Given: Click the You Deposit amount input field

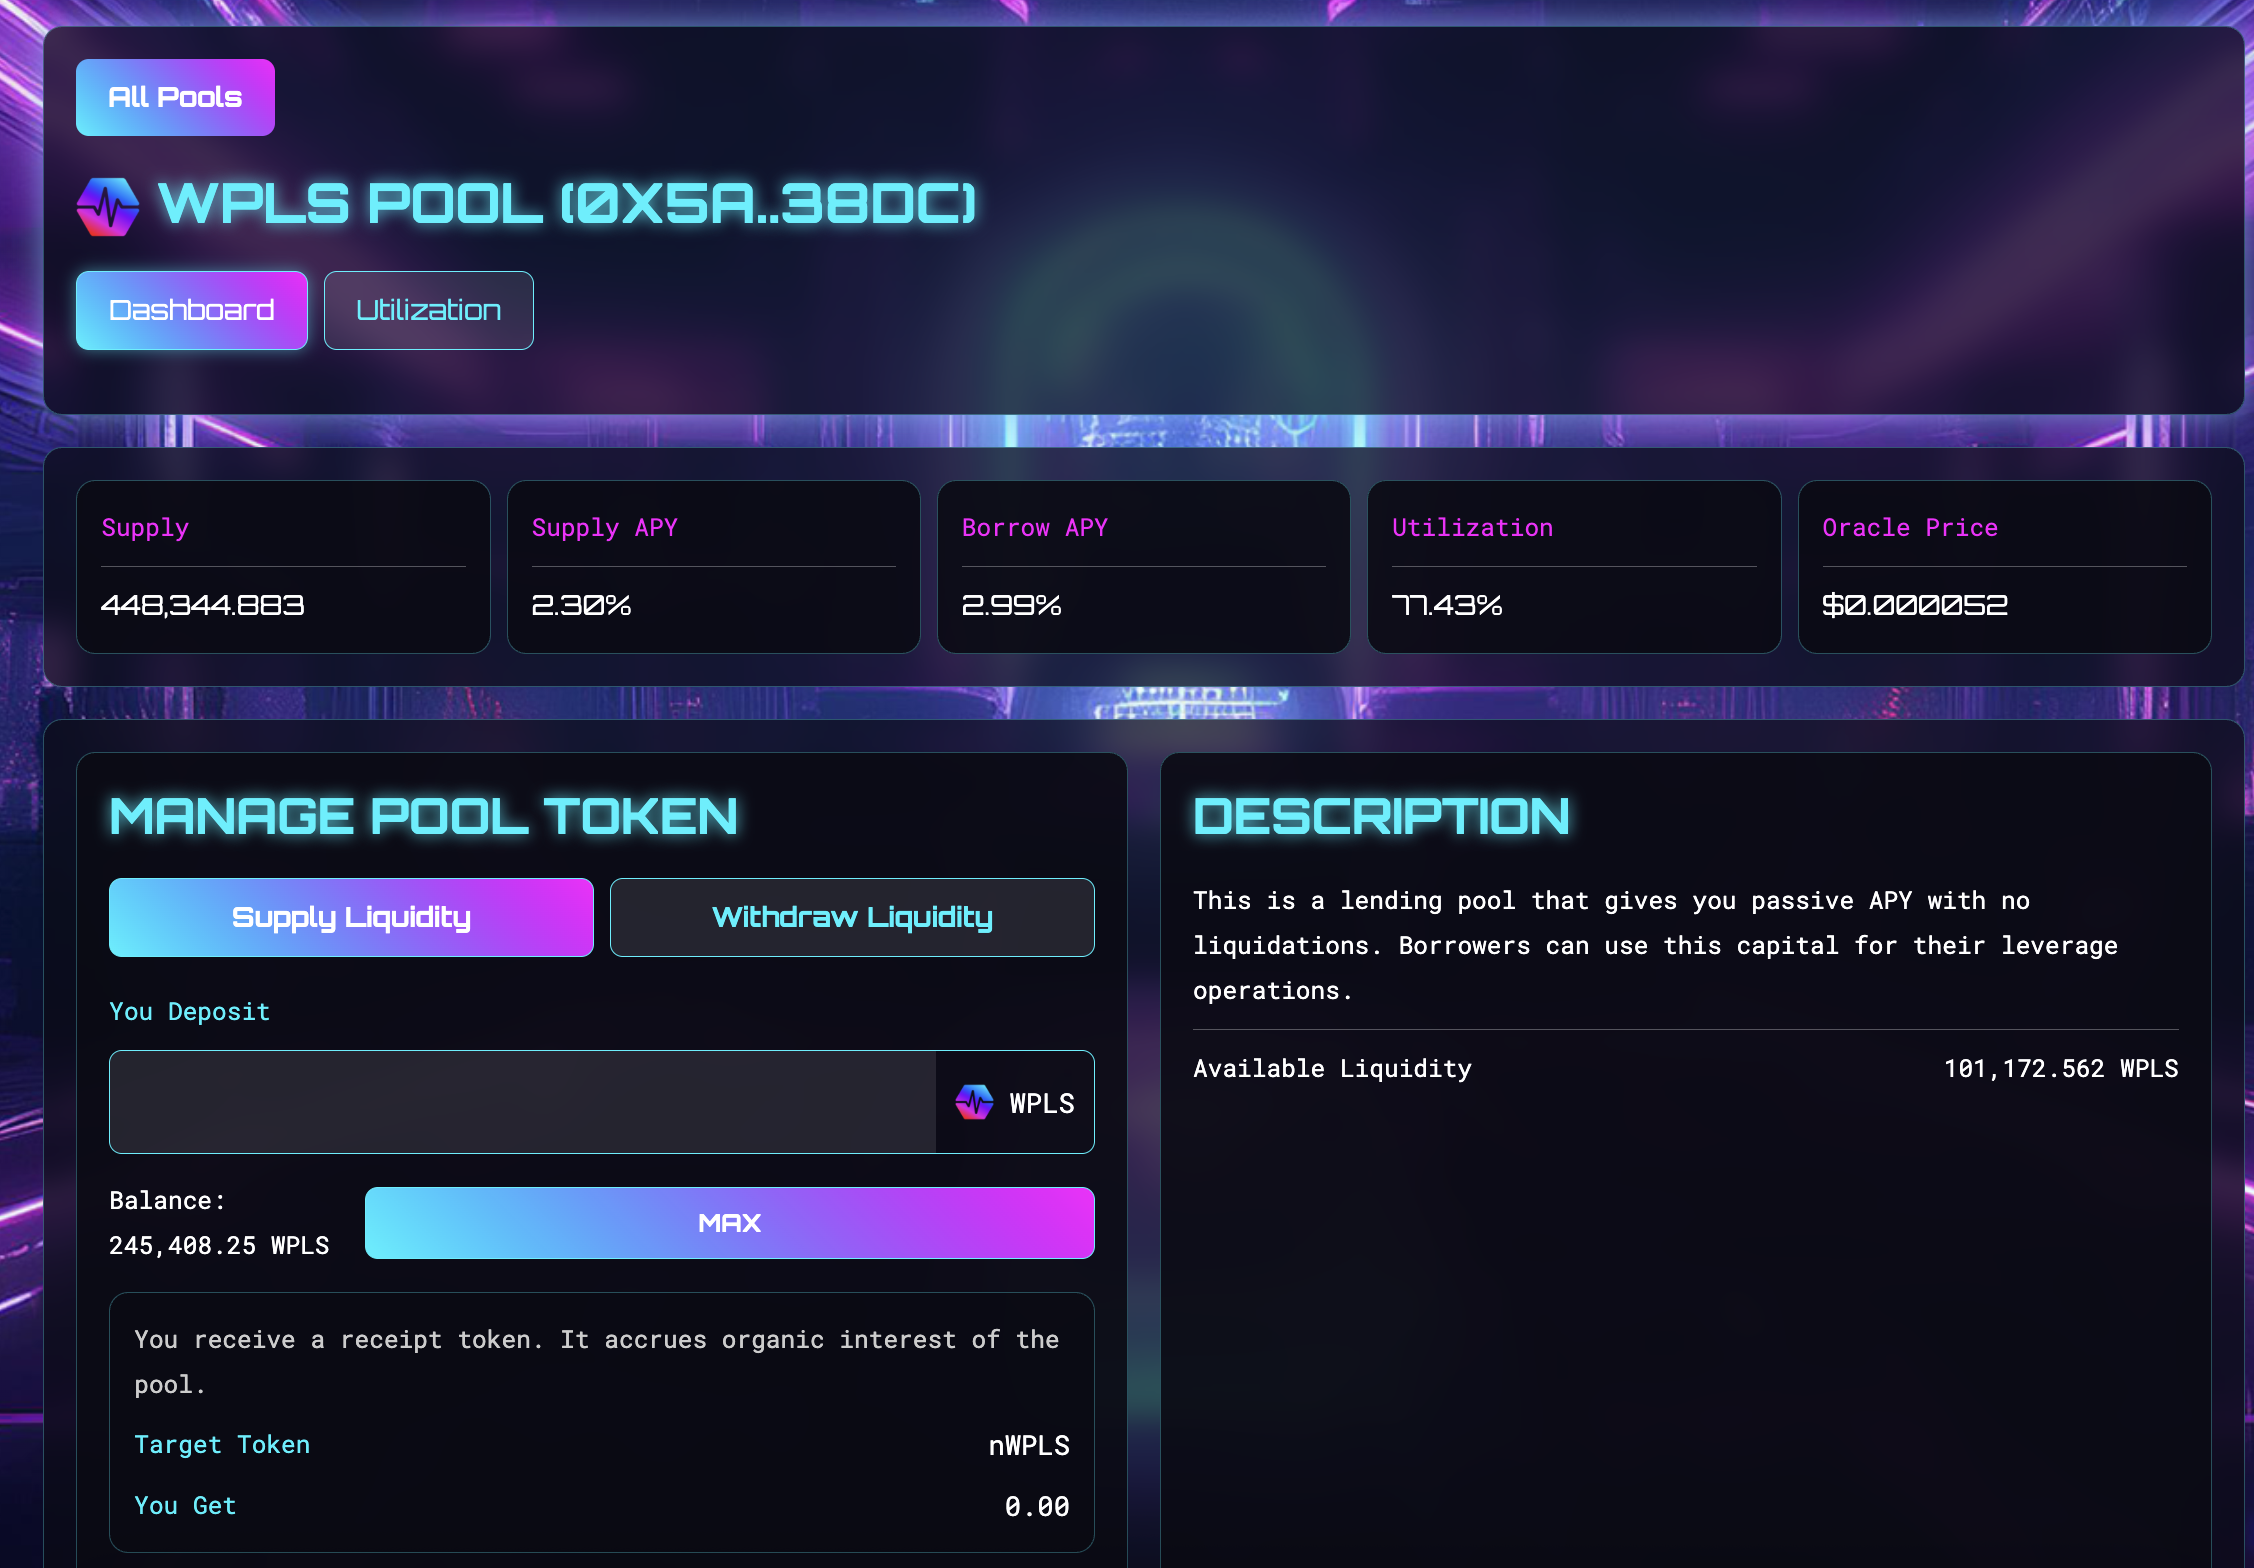Looking at the screenshot, I should [522, 1102].
